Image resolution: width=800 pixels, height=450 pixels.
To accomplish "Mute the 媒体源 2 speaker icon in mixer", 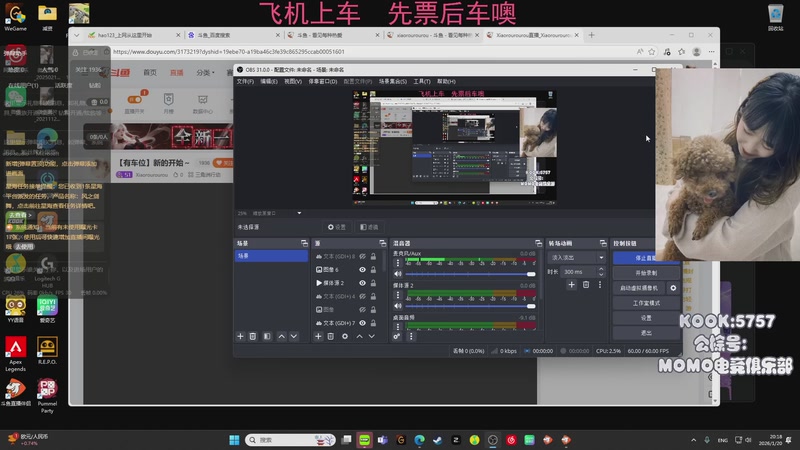I will [x=398, y=306].
